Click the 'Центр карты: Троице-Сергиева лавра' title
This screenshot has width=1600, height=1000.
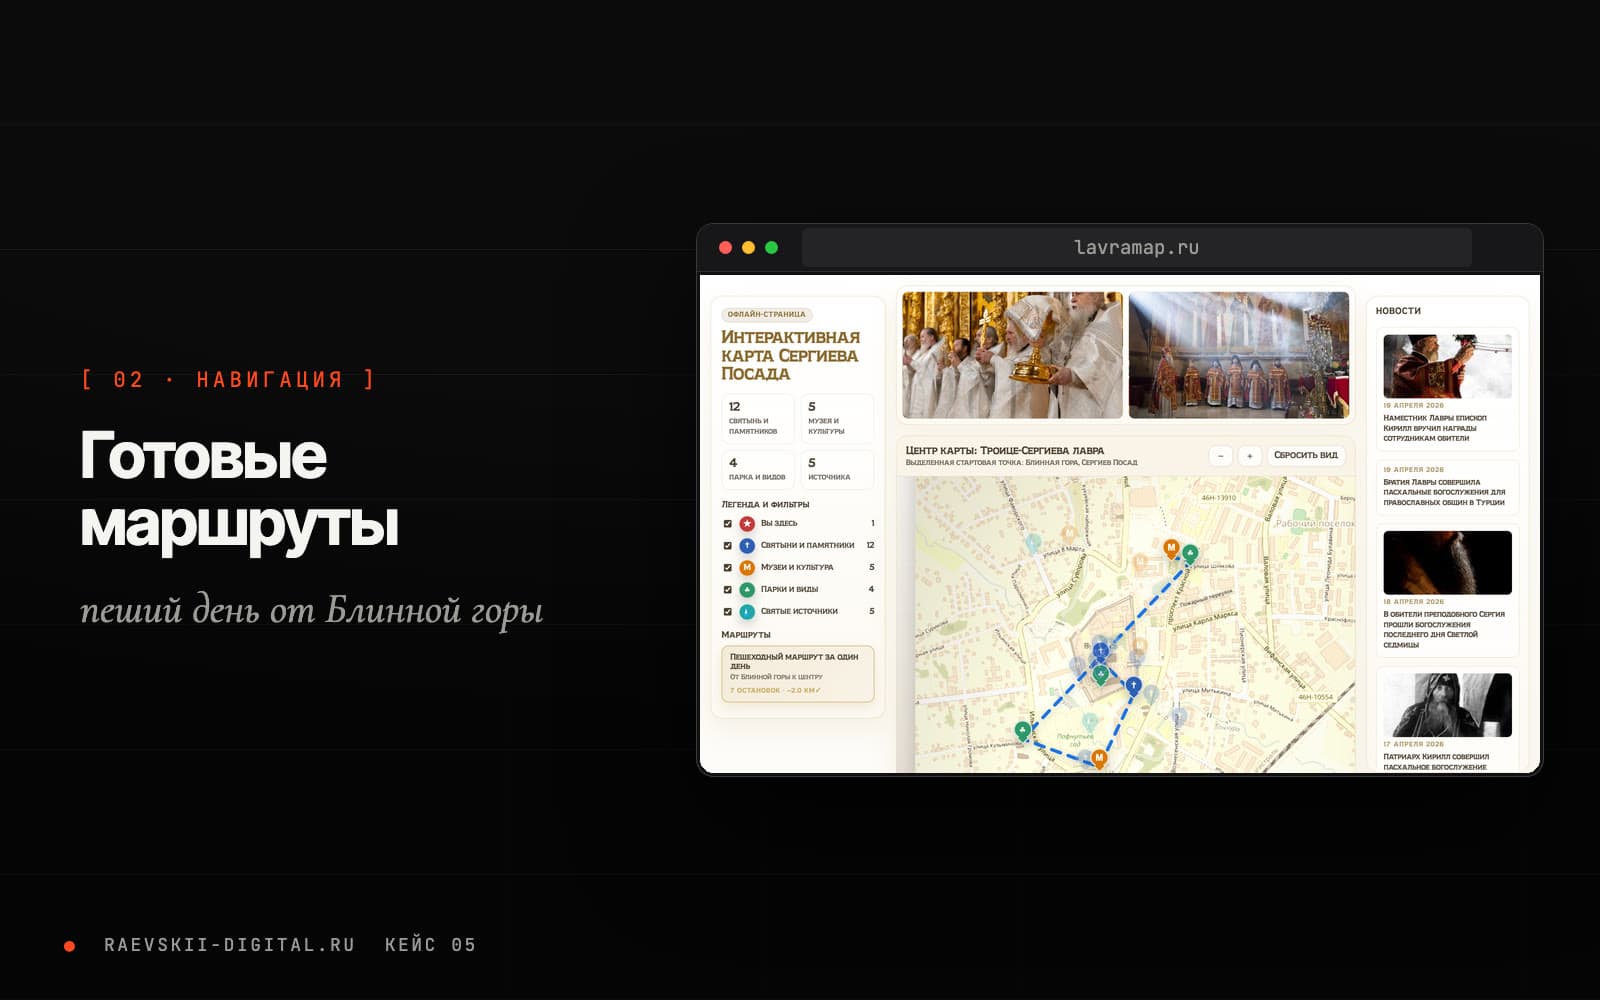[x=1004, y=451]
